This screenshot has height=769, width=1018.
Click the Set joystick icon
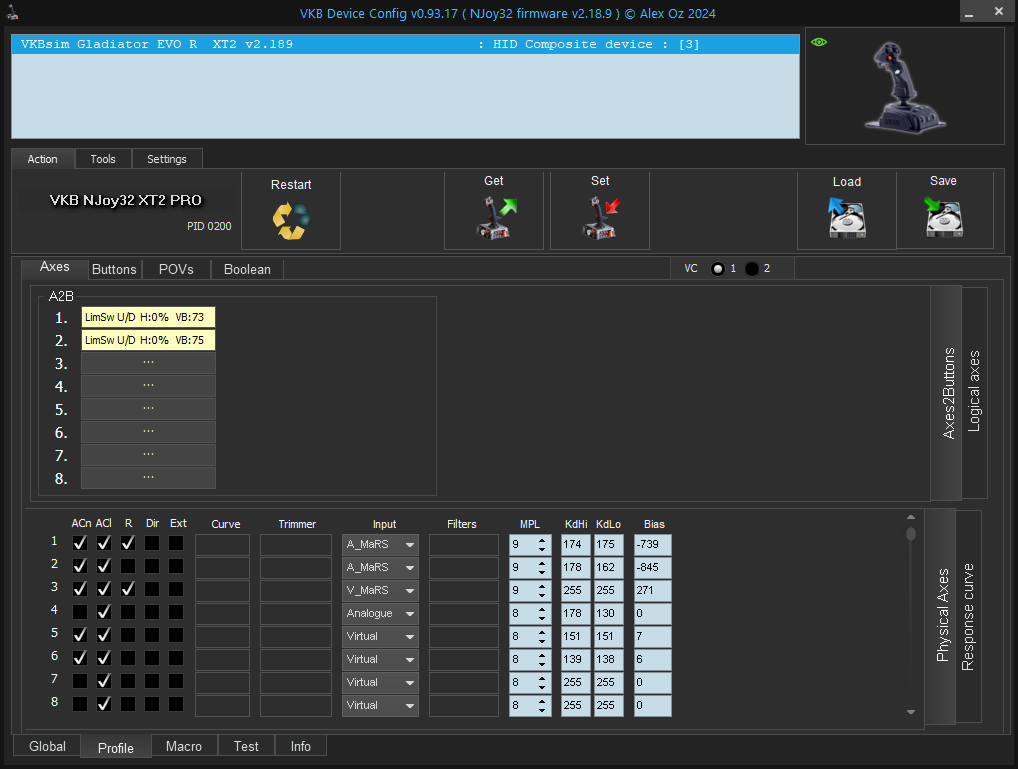601,217
